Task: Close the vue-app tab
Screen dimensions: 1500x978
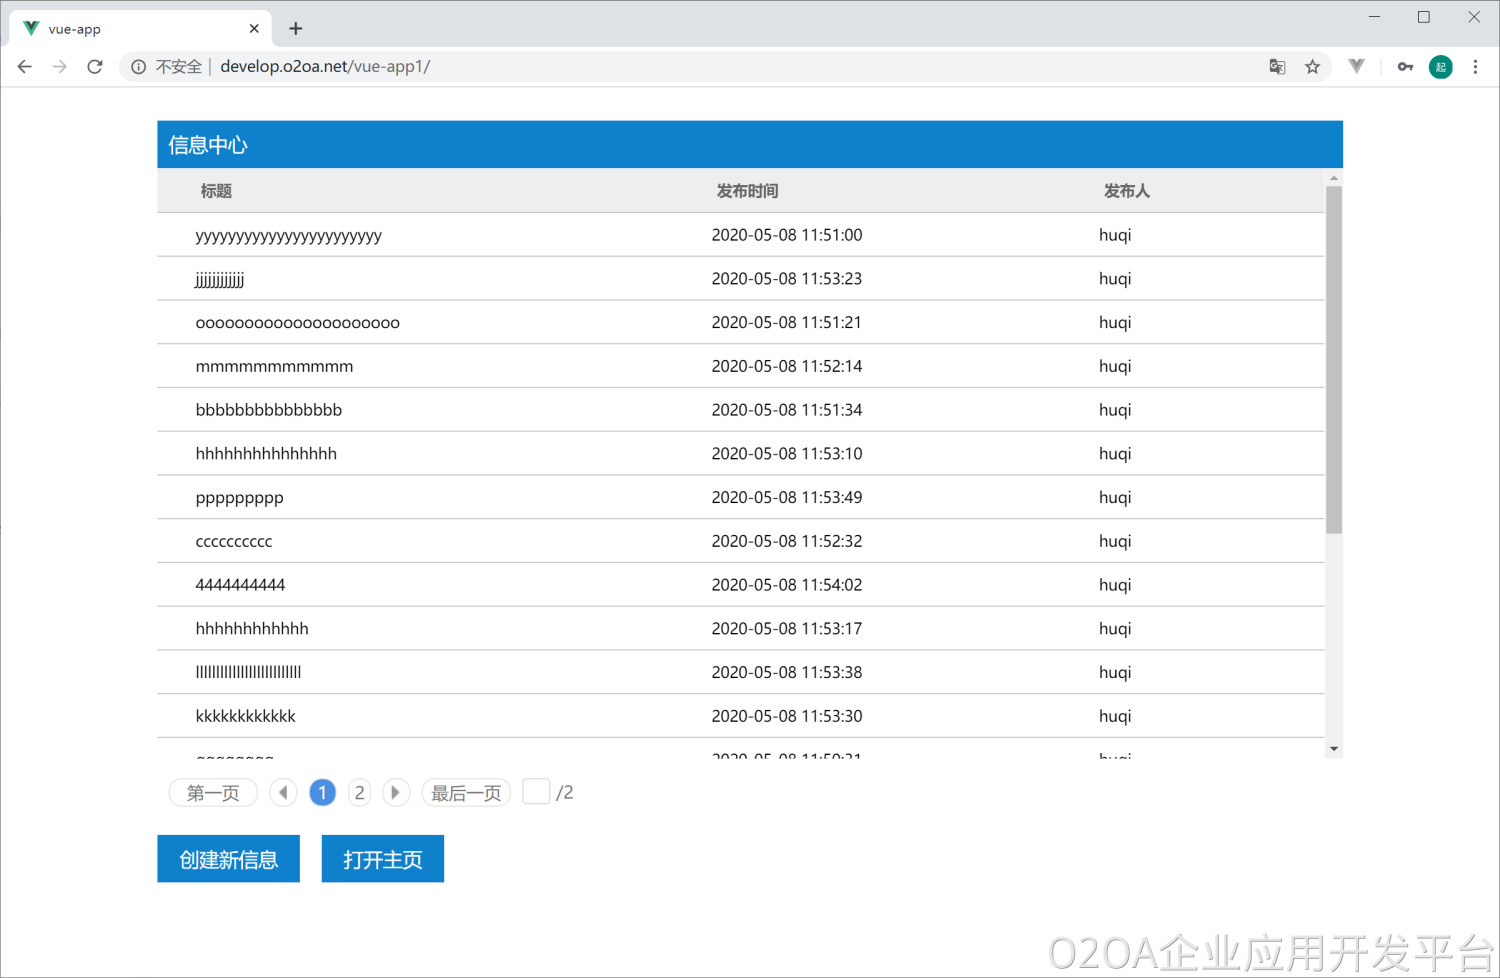Action: click(254, 29)
